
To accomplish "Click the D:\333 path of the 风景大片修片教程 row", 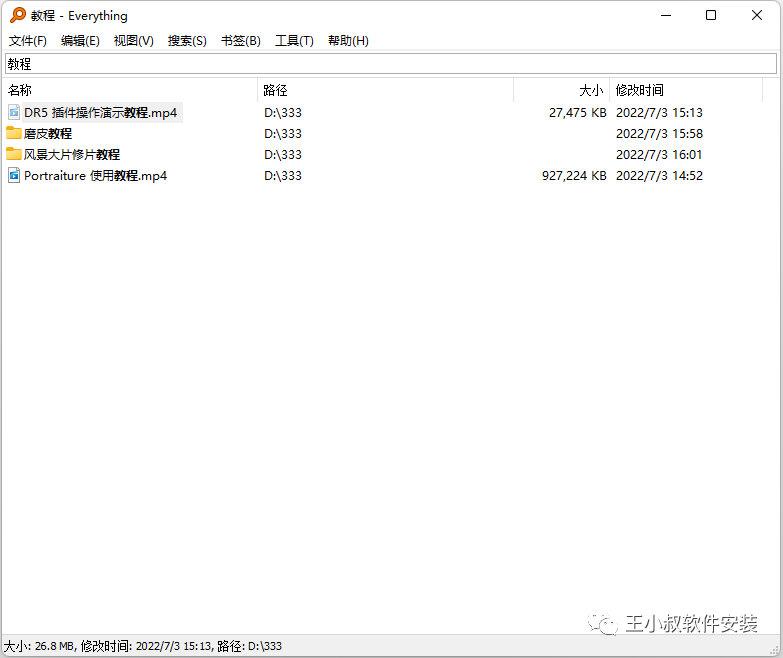I will tap(283, 155).
